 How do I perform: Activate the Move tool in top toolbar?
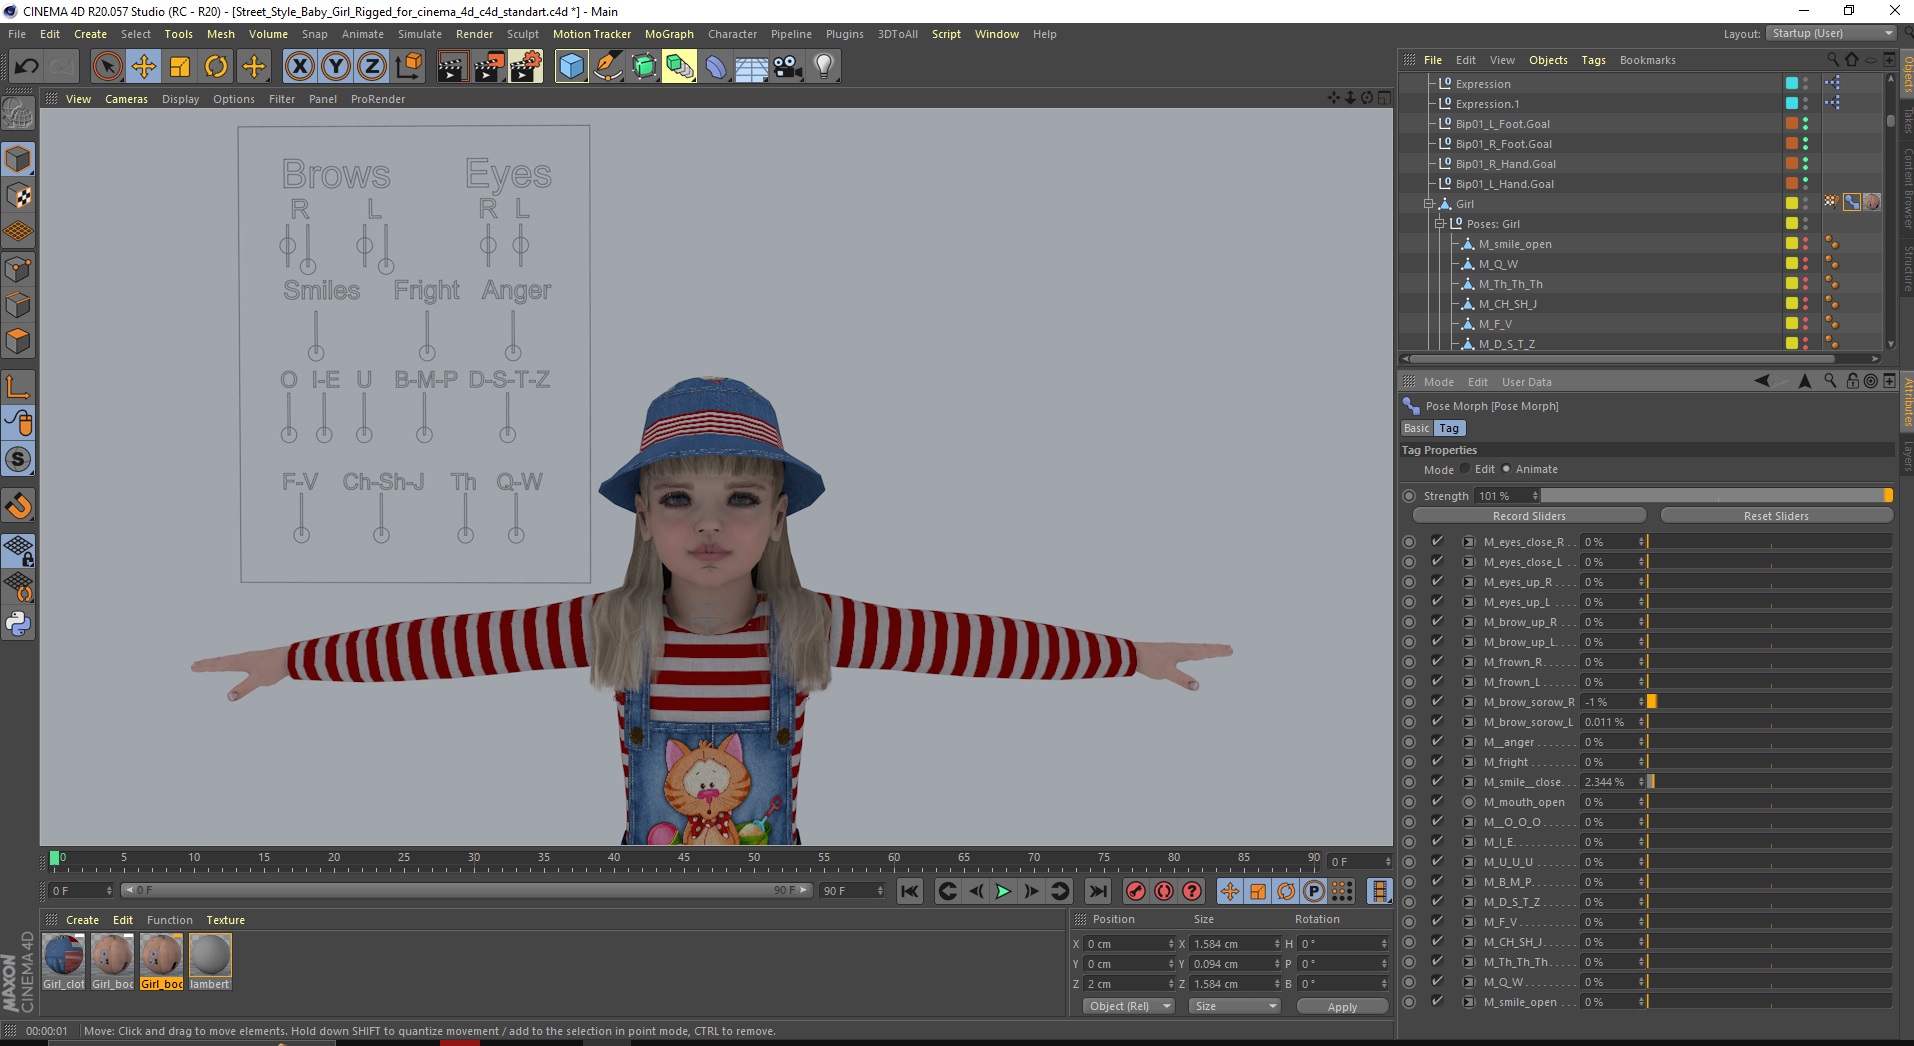tap(144, 67)
